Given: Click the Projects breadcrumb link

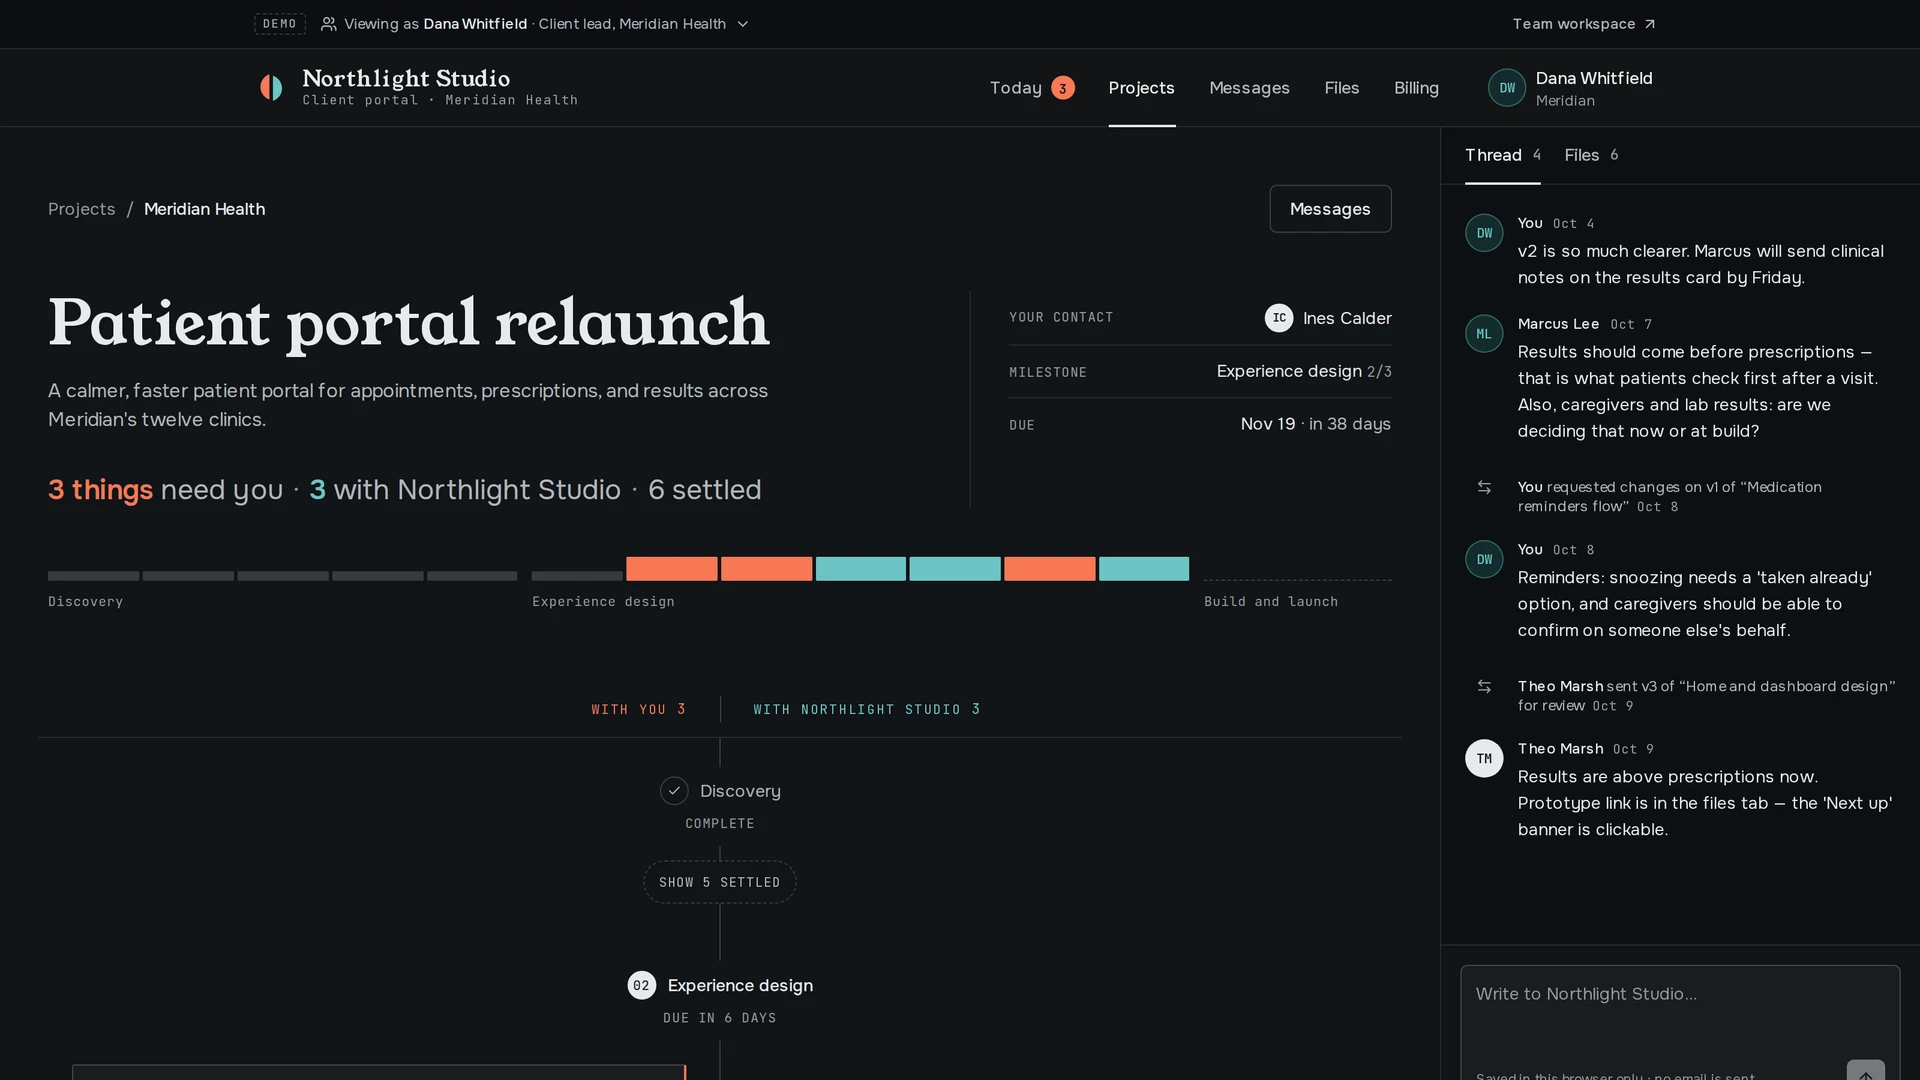Looking at the screenshot, I should tap(82, 209).
